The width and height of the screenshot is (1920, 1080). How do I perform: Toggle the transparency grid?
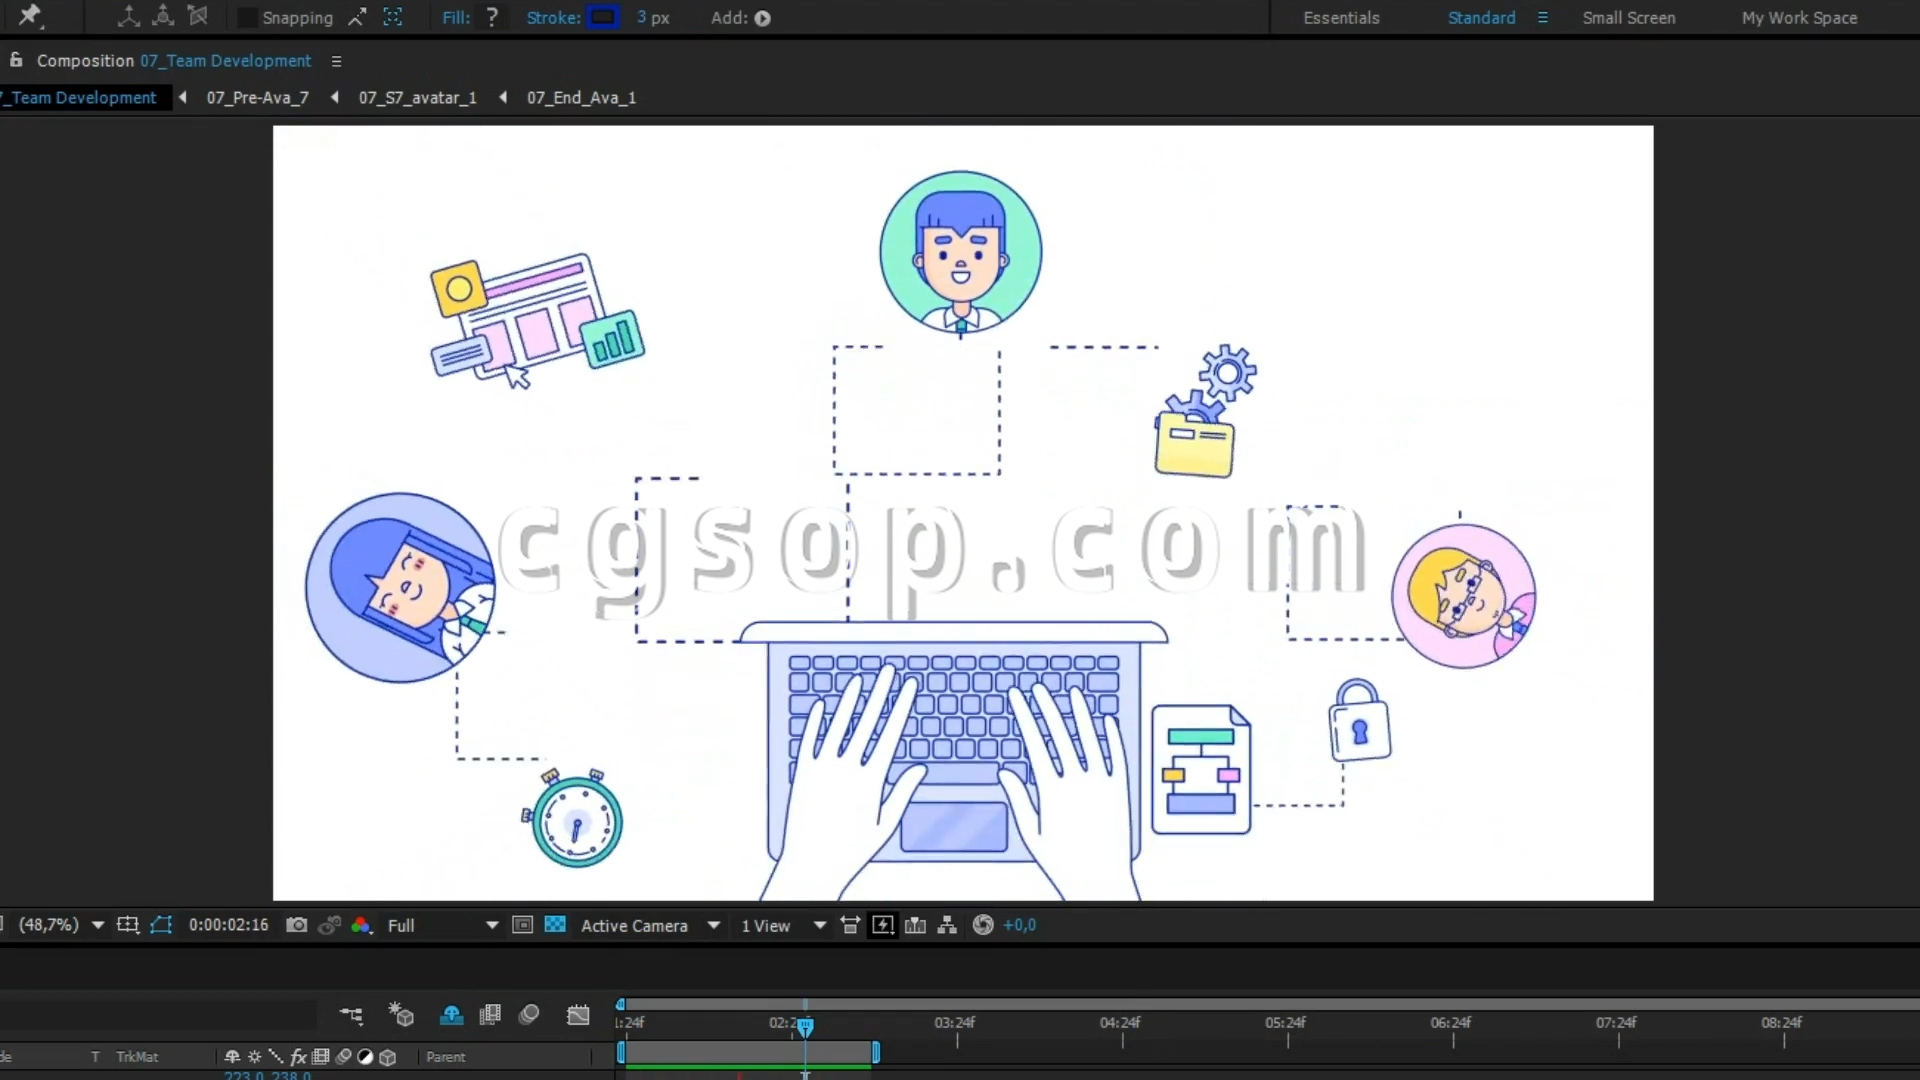(x=555, y=925)
